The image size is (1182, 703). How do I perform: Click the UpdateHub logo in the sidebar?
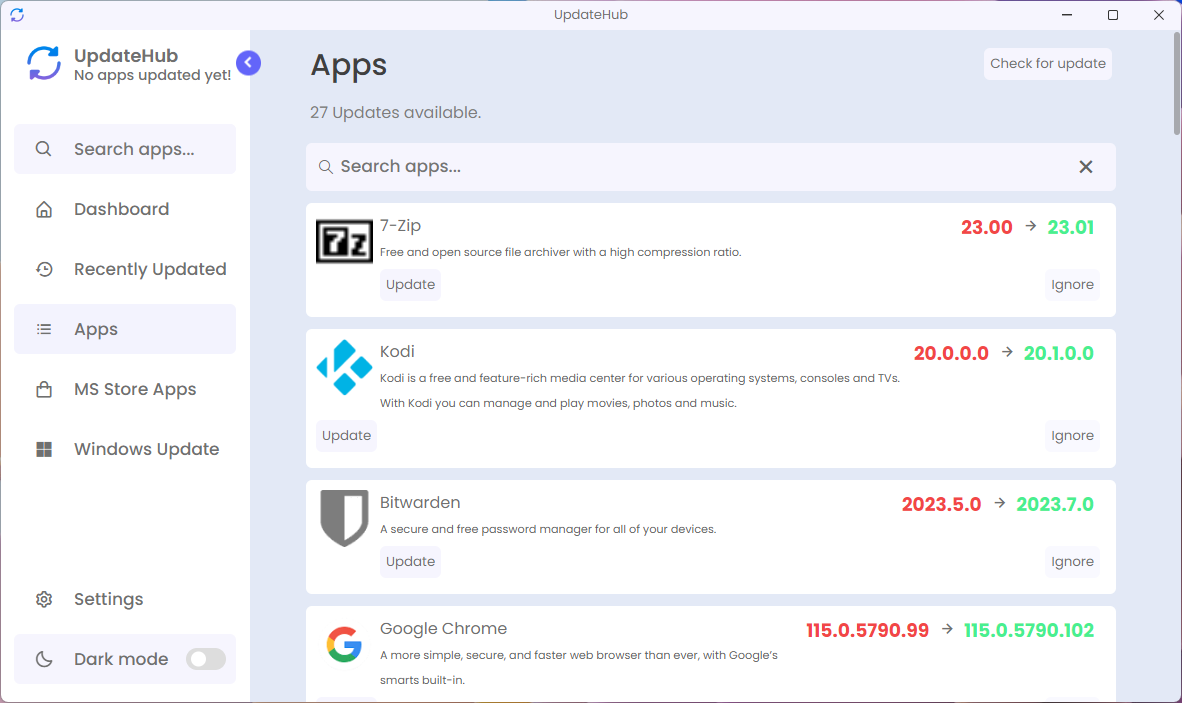coord(44,63)
